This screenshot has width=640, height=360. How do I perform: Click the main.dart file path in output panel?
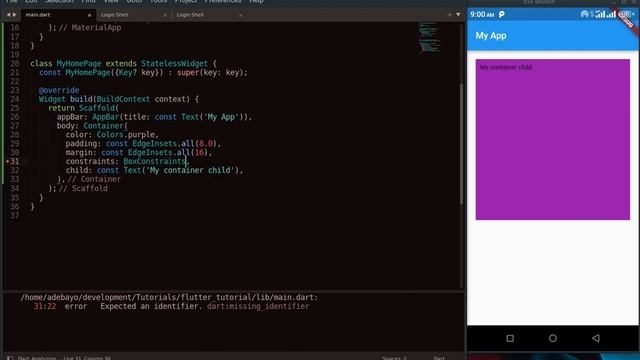[169, 297]
